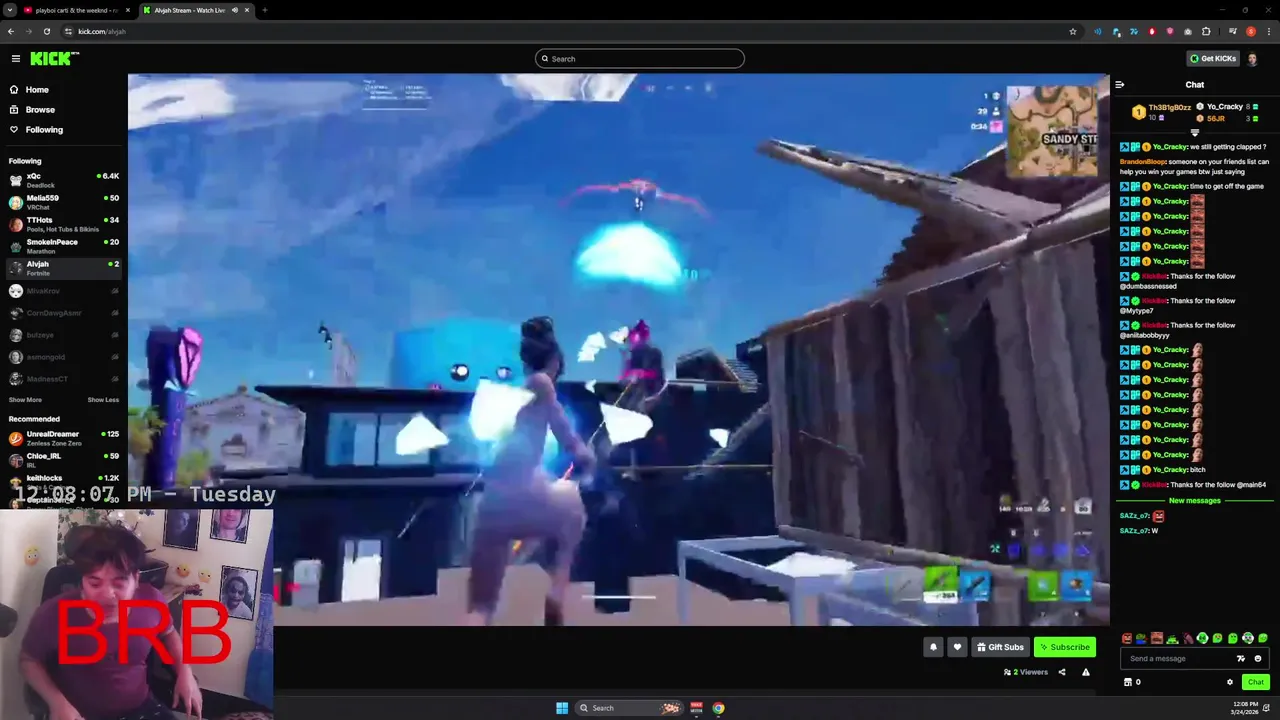Open the Kick sidebar hamburger menu
Image resolution: width=1280 pixels, height=720 pixels.
(x=16, y=59)
